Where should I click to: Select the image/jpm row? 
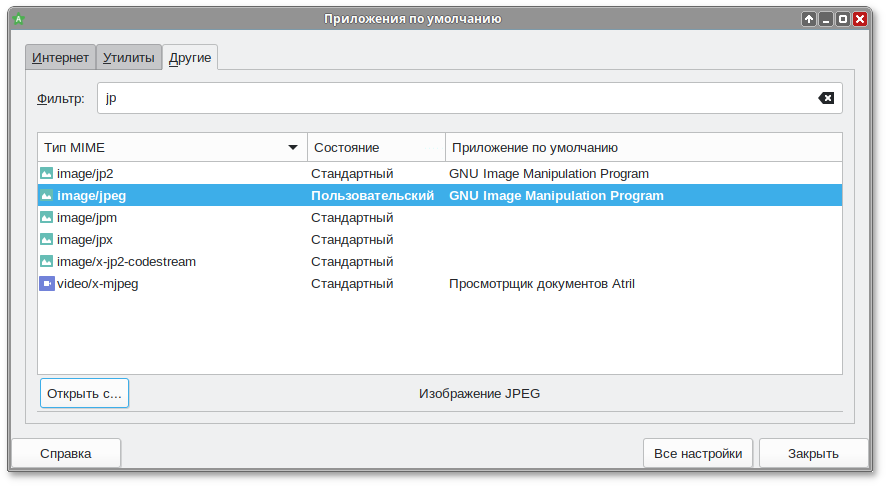pos(440,218)
